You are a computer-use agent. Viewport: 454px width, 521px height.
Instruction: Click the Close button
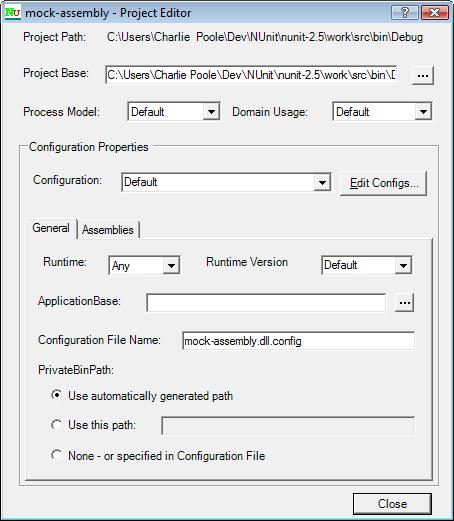[x=392, y=504]
